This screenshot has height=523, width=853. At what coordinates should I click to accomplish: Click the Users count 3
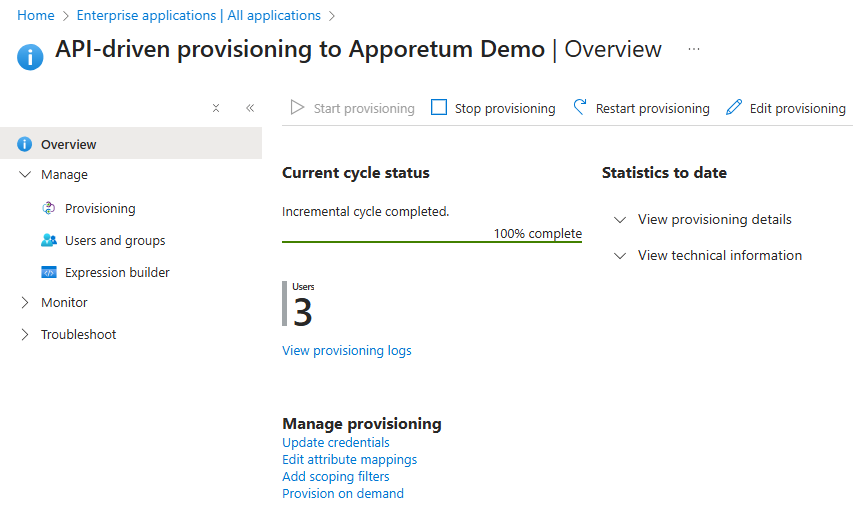click(302, 312)
